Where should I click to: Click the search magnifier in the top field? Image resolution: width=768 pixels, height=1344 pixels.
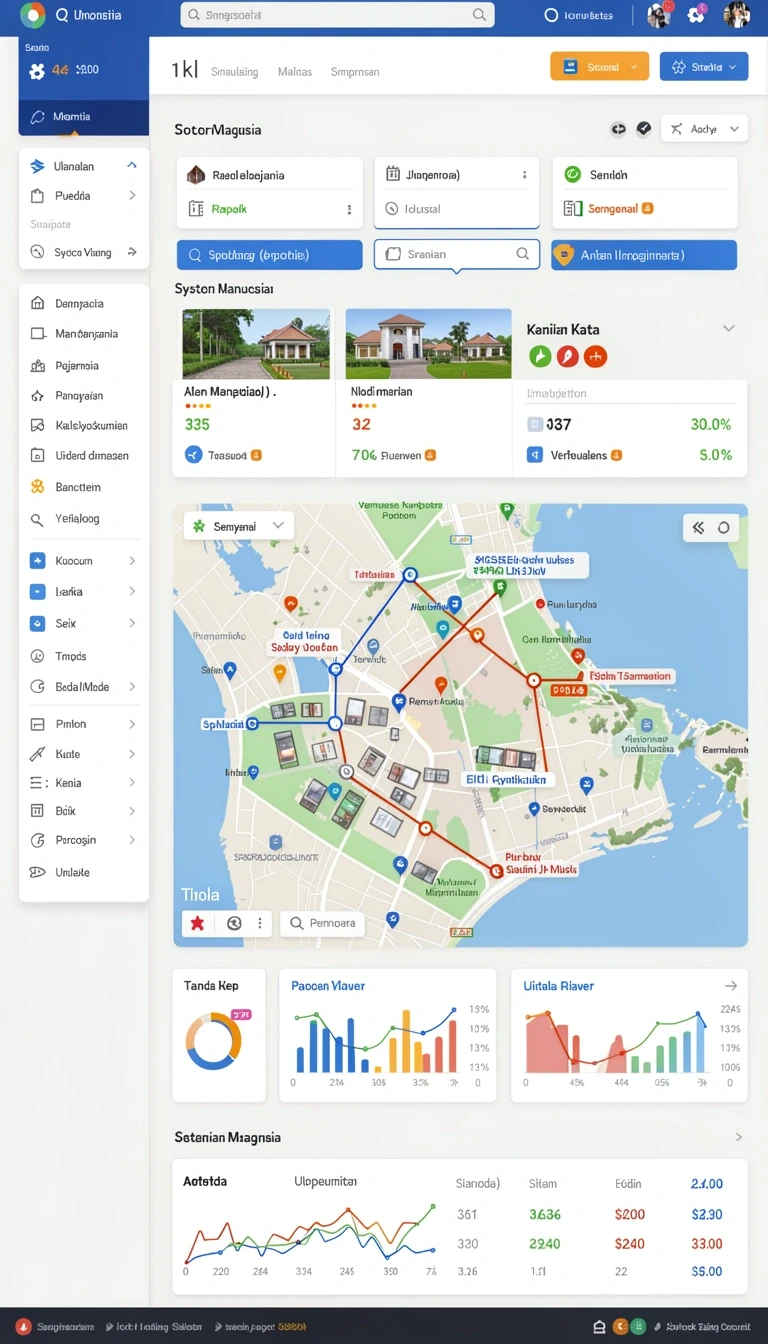pos(480,15)
